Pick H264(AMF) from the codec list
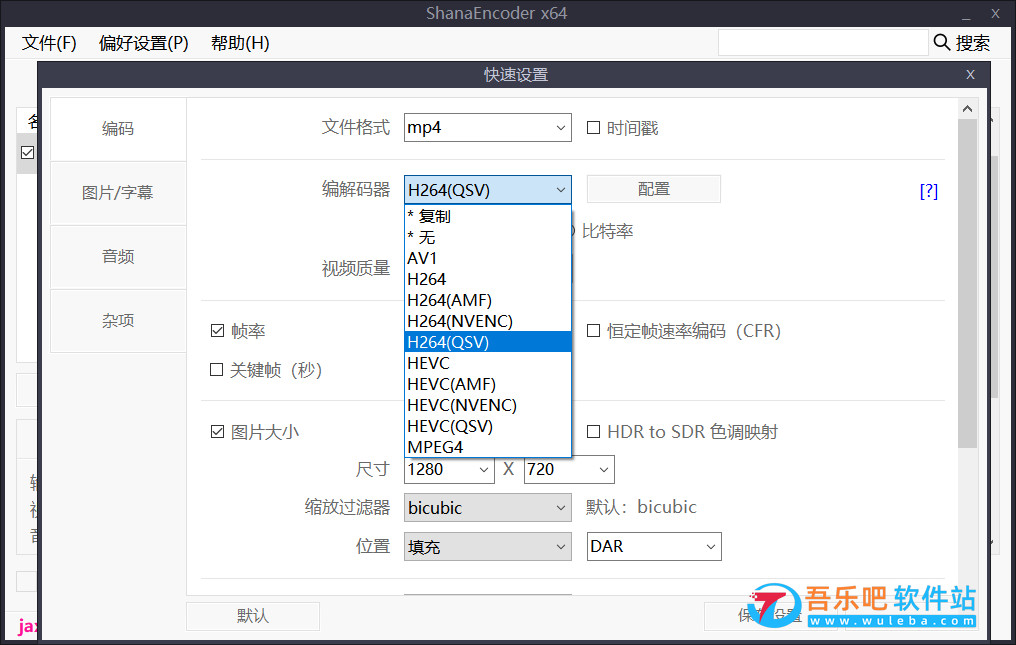Viewport: 1016px width, 645px height. [x=487, y=300]
